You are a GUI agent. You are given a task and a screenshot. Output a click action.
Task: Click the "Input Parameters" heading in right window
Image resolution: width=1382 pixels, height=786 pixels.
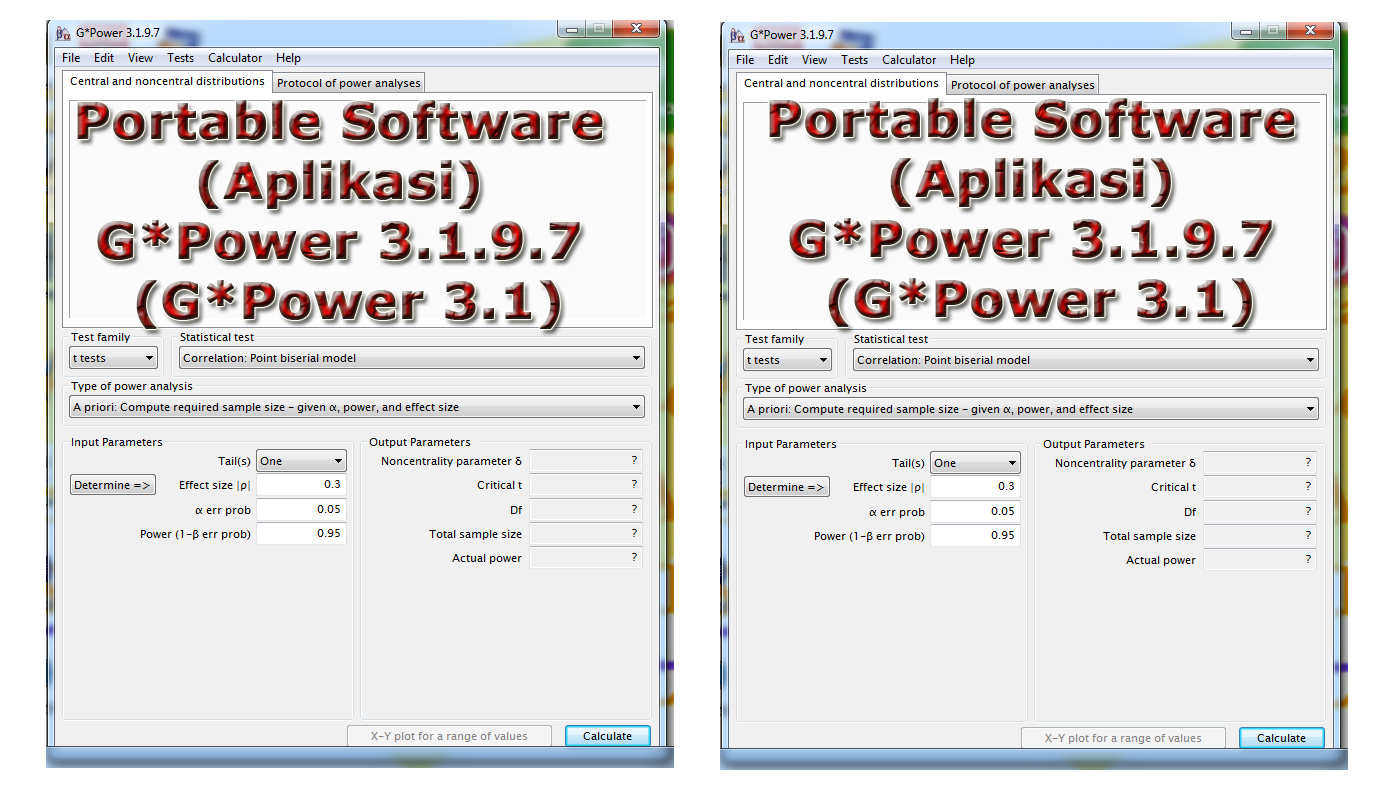(x=790, y=444)
